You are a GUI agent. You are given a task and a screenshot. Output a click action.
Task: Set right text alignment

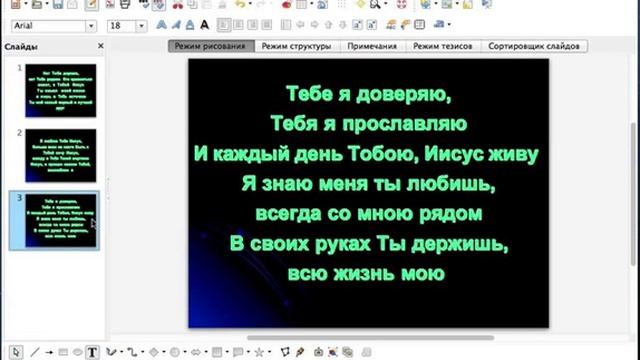[252, 25]
